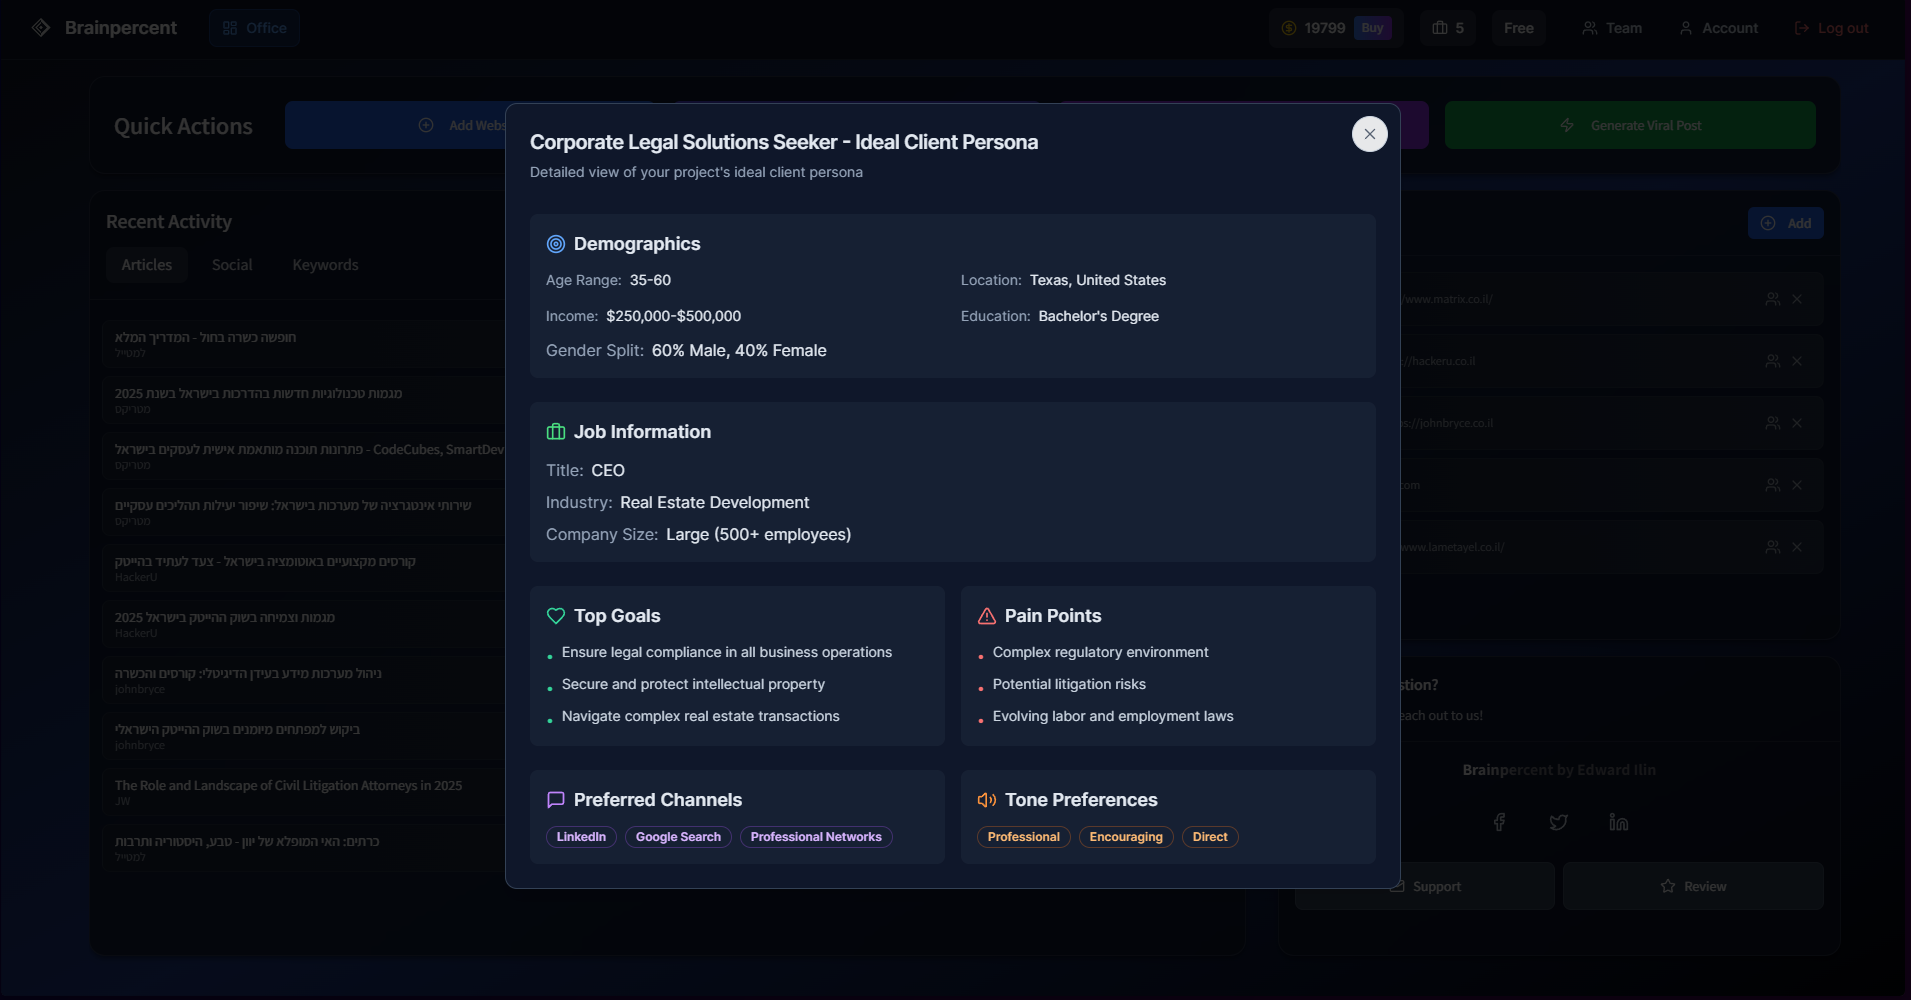
Task: Open the Team page
Action: point(1612,28)
